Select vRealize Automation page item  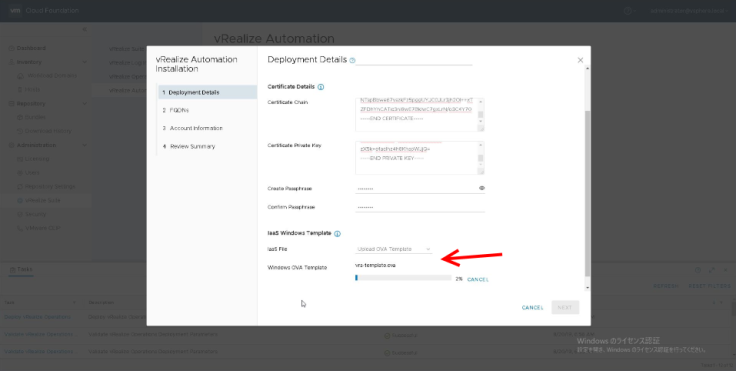pyautogui.click(x=127, y=90)
